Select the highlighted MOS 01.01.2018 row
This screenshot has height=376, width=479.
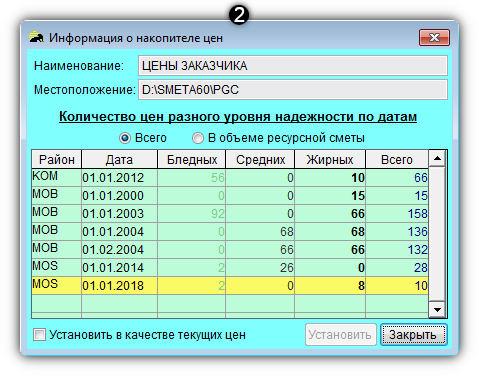click(230, 285)
